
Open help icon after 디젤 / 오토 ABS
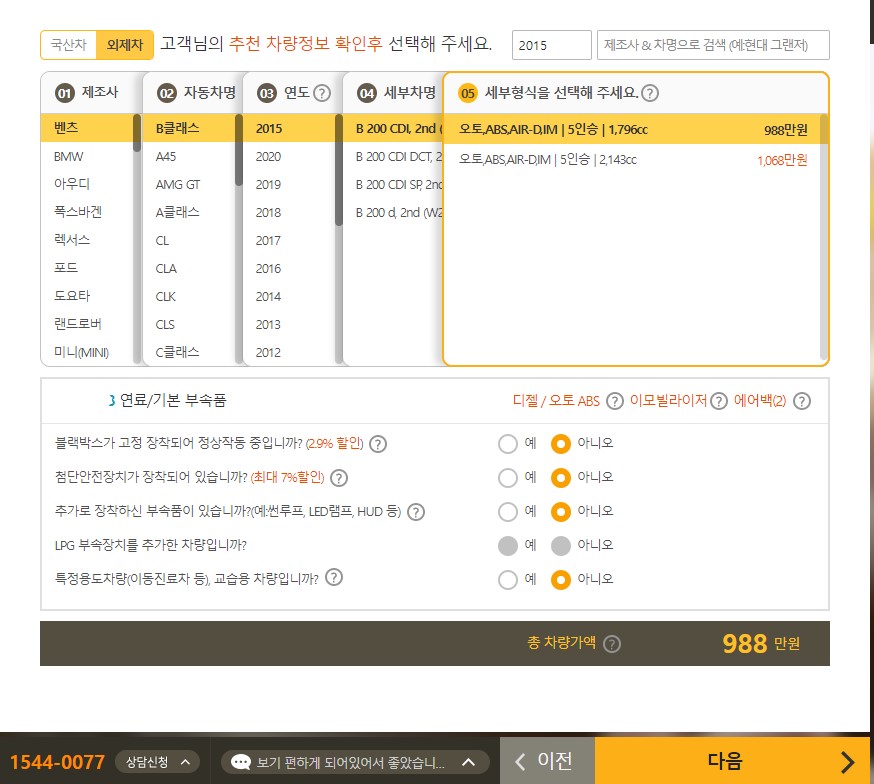[614, 401]
